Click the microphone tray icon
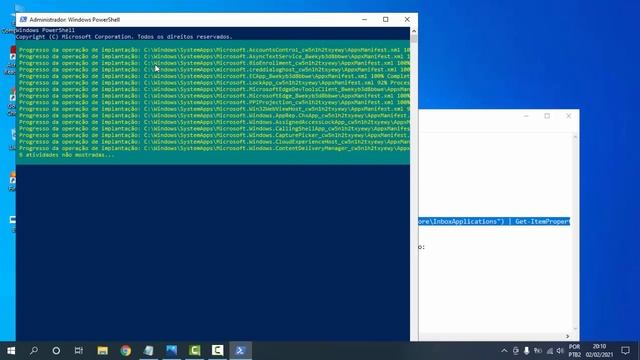The image size is (640, 360). [x=527, y=351]
